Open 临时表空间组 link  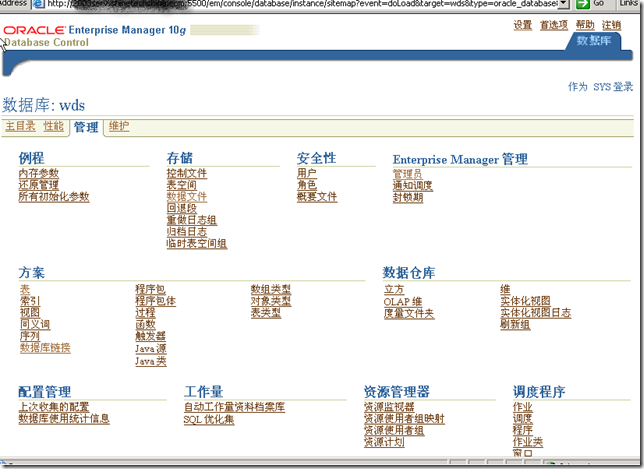coord(197,244)
